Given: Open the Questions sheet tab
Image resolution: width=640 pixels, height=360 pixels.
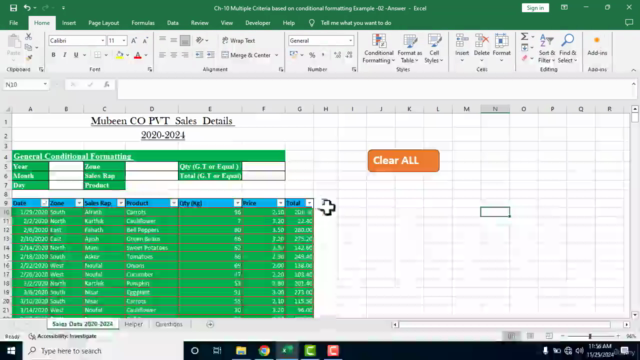Looking at the screenshot, I should click(169, 324).
